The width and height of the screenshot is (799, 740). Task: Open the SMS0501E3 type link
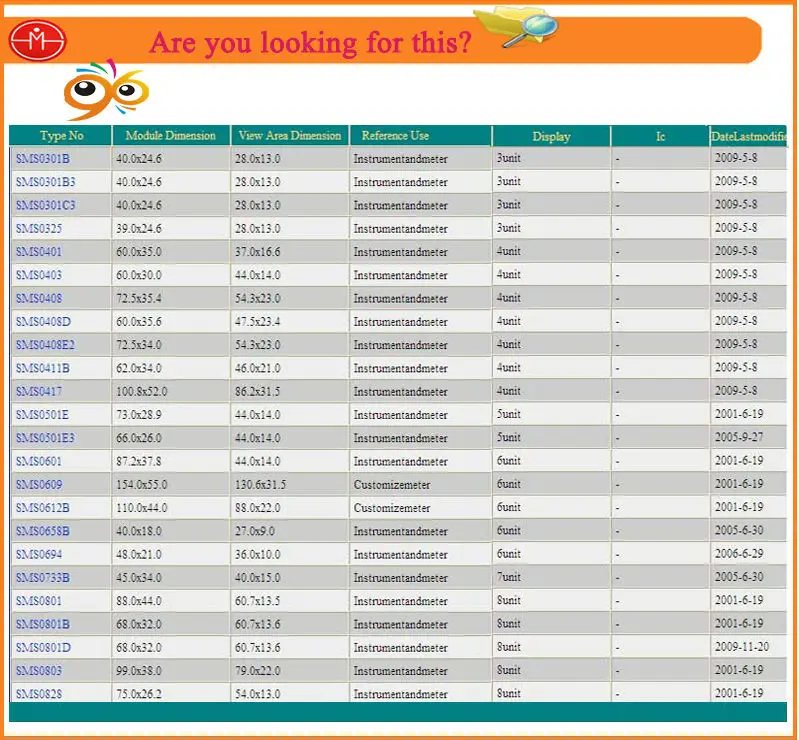click(x=45, y=438)
